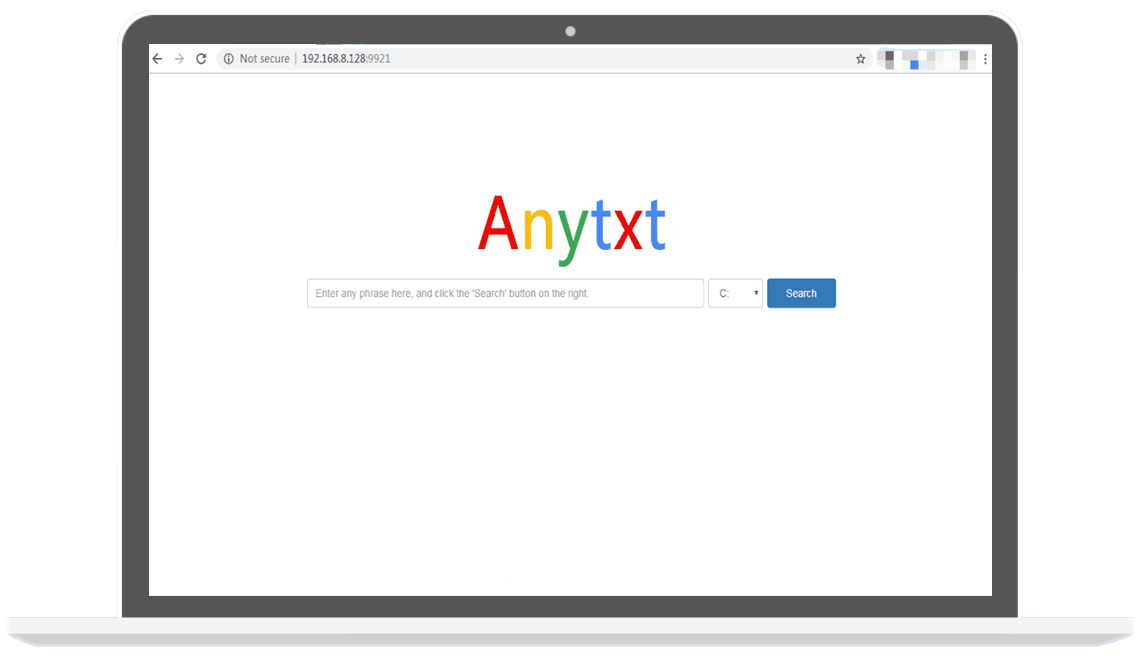Open the Chrome three-dot menu

985,59
